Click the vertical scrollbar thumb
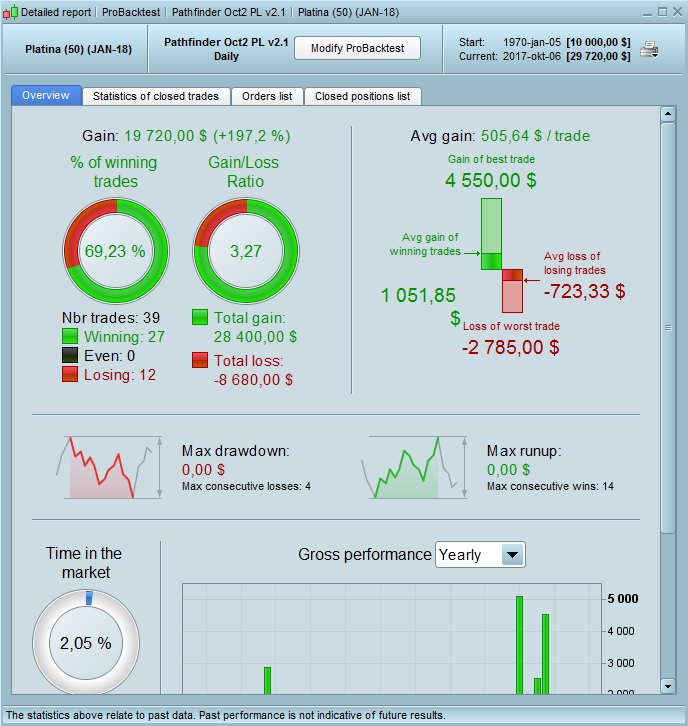688x726 pixels. pyautogui.click(x=668, y=328)
